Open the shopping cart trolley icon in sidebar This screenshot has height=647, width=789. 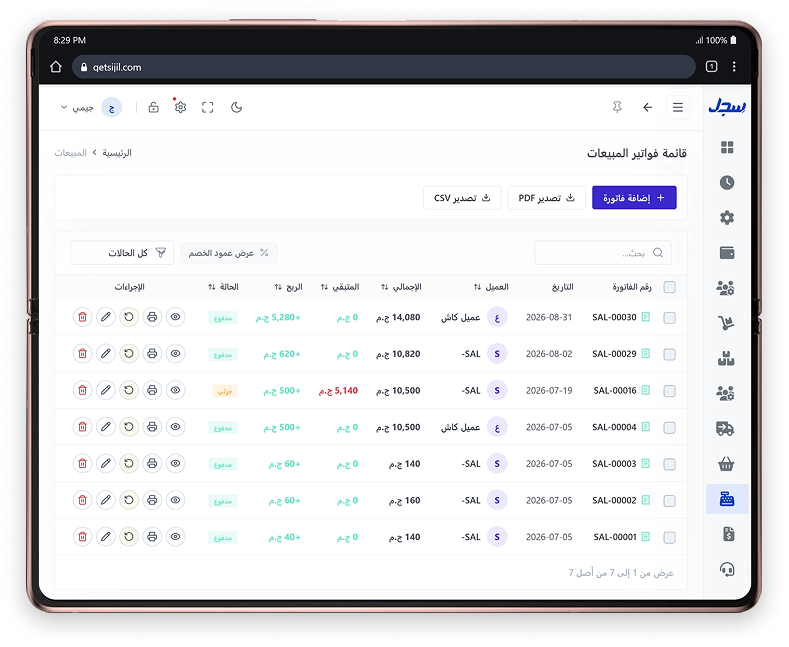pos(726,323)
